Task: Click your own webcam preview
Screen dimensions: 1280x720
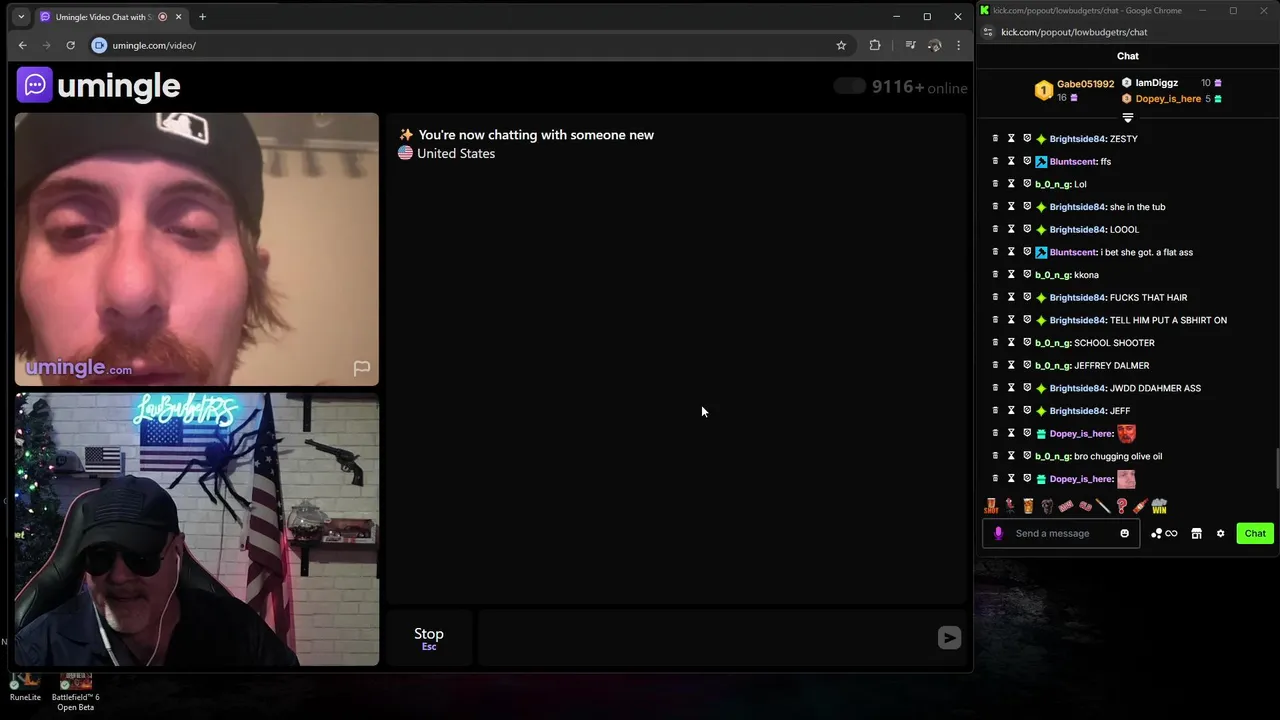Action: tap(197, 529)
